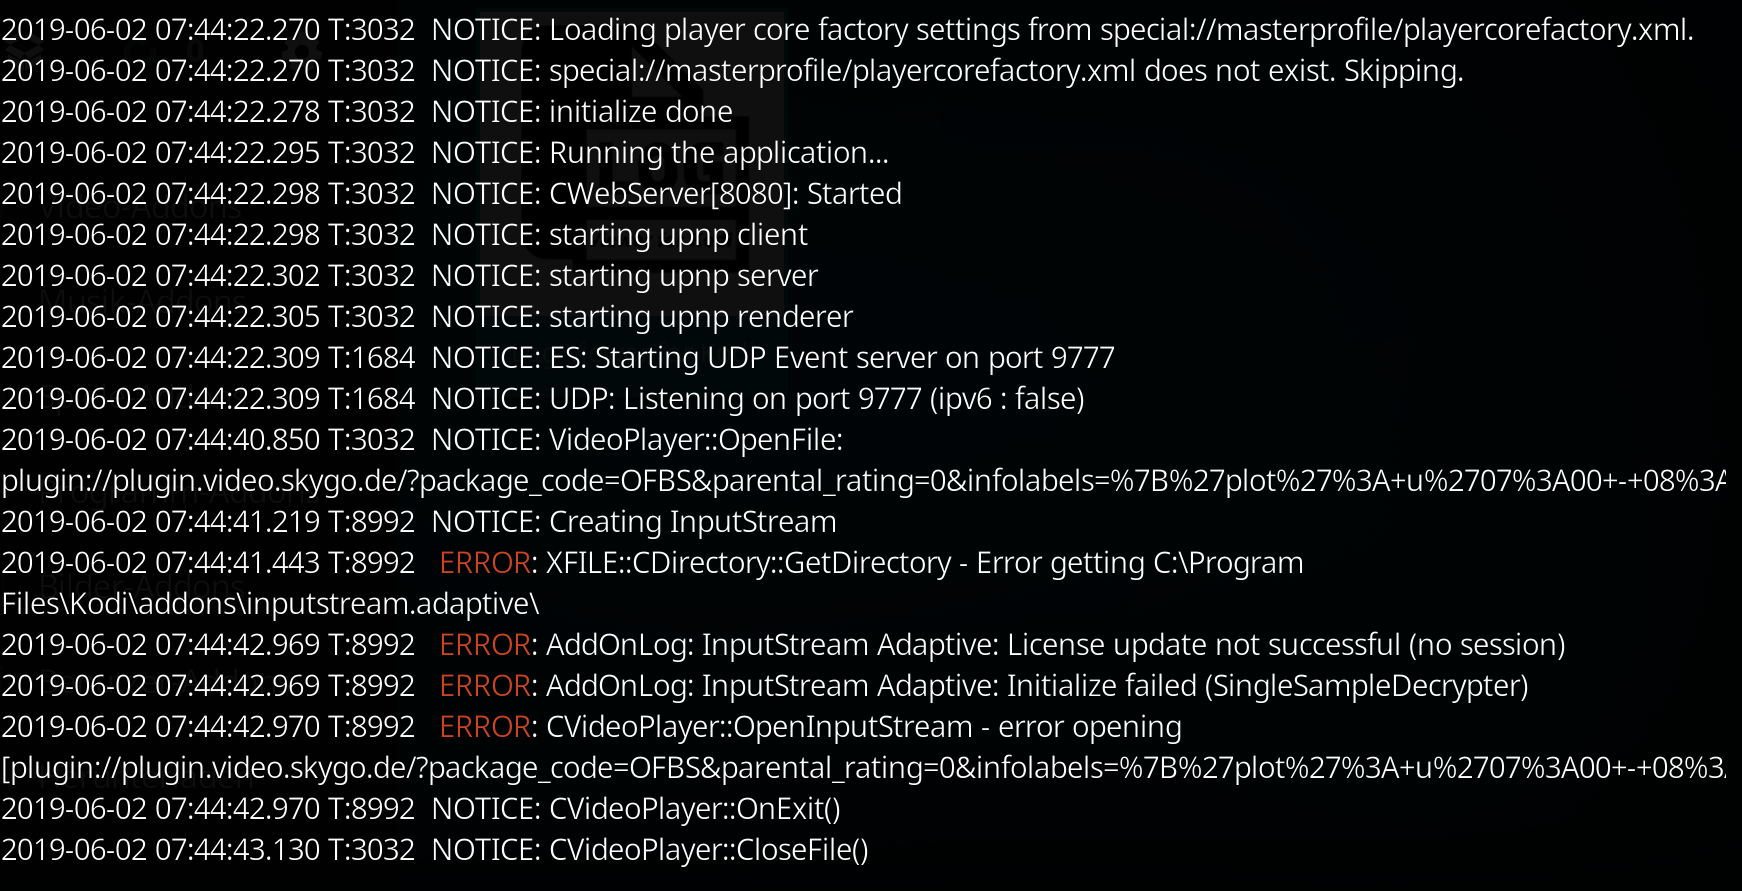This screenshot has width=1742, height=891.
Task: Click the log line 'starting upnp renderer'
Action: tap(427, 317)
